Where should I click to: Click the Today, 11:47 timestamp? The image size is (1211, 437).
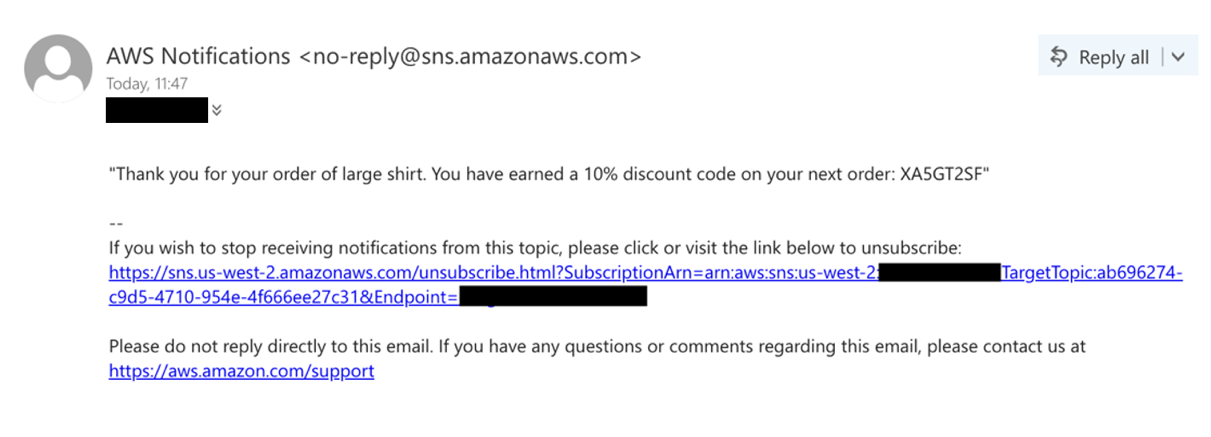click(x=147, y=84)
